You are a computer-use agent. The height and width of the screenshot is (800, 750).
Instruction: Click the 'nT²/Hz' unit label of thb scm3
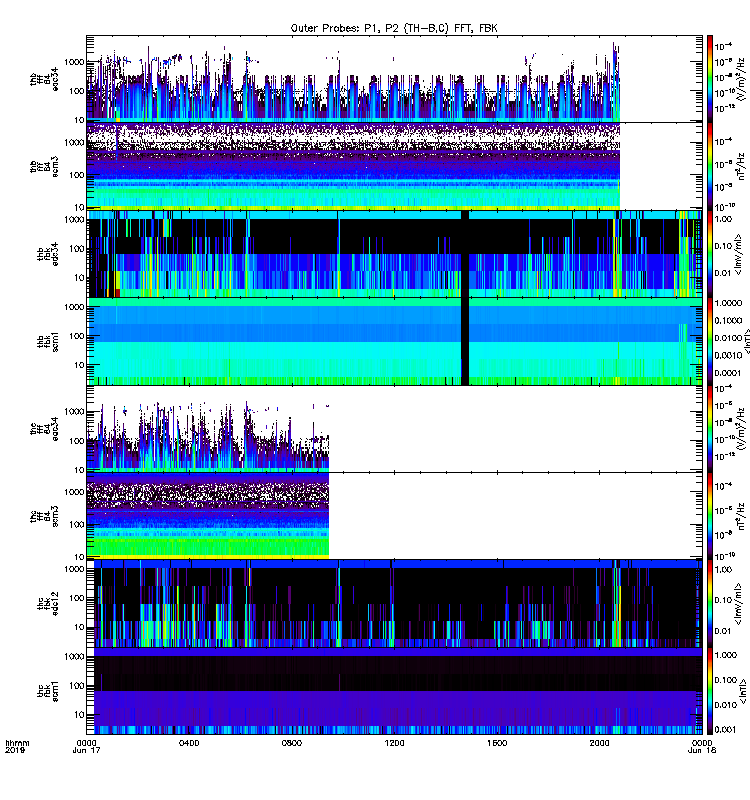point(741,166)
